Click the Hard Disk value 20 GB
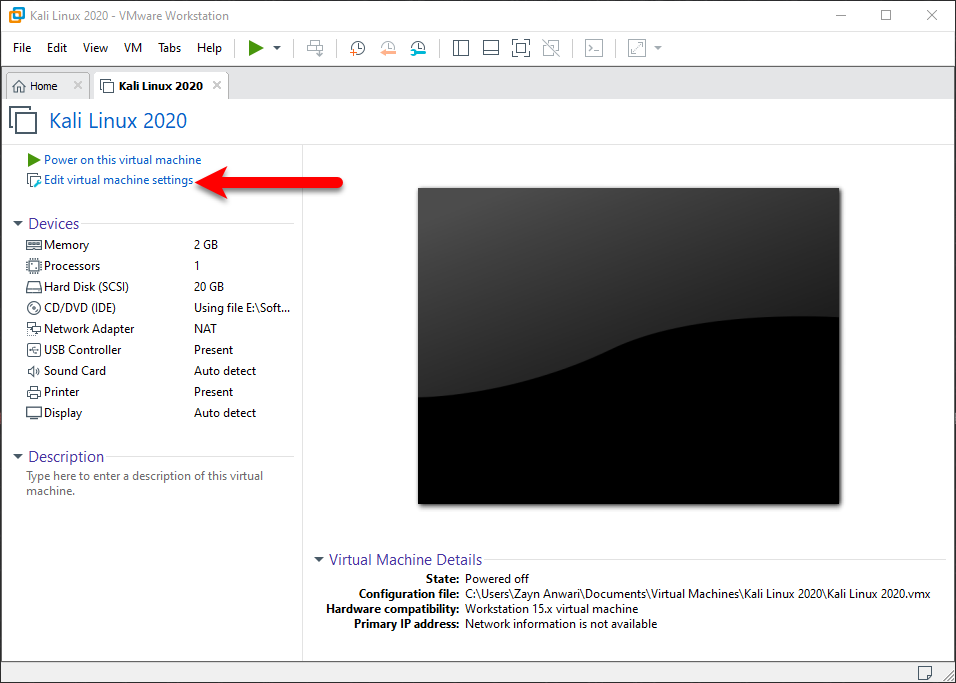This screenshot has height=683, width=956. pyautogui.click(x=209, y=287)
